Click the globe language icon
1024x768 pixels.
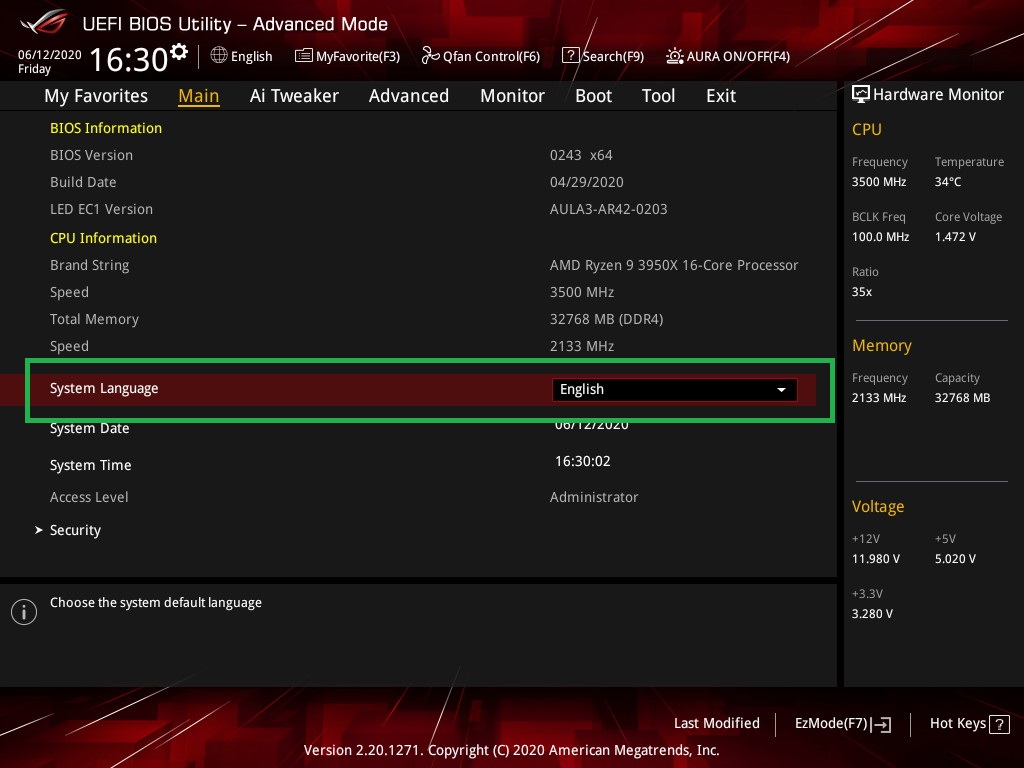tap(219, 56)
